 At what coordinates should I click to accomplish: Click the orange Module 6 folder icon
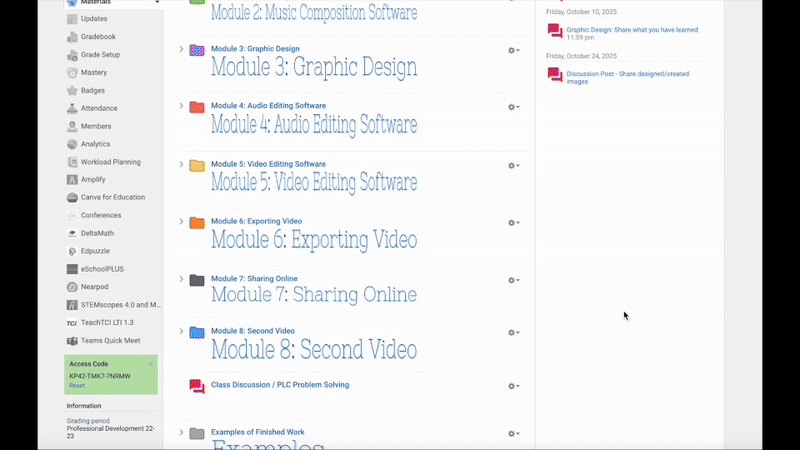pos(197,222)
